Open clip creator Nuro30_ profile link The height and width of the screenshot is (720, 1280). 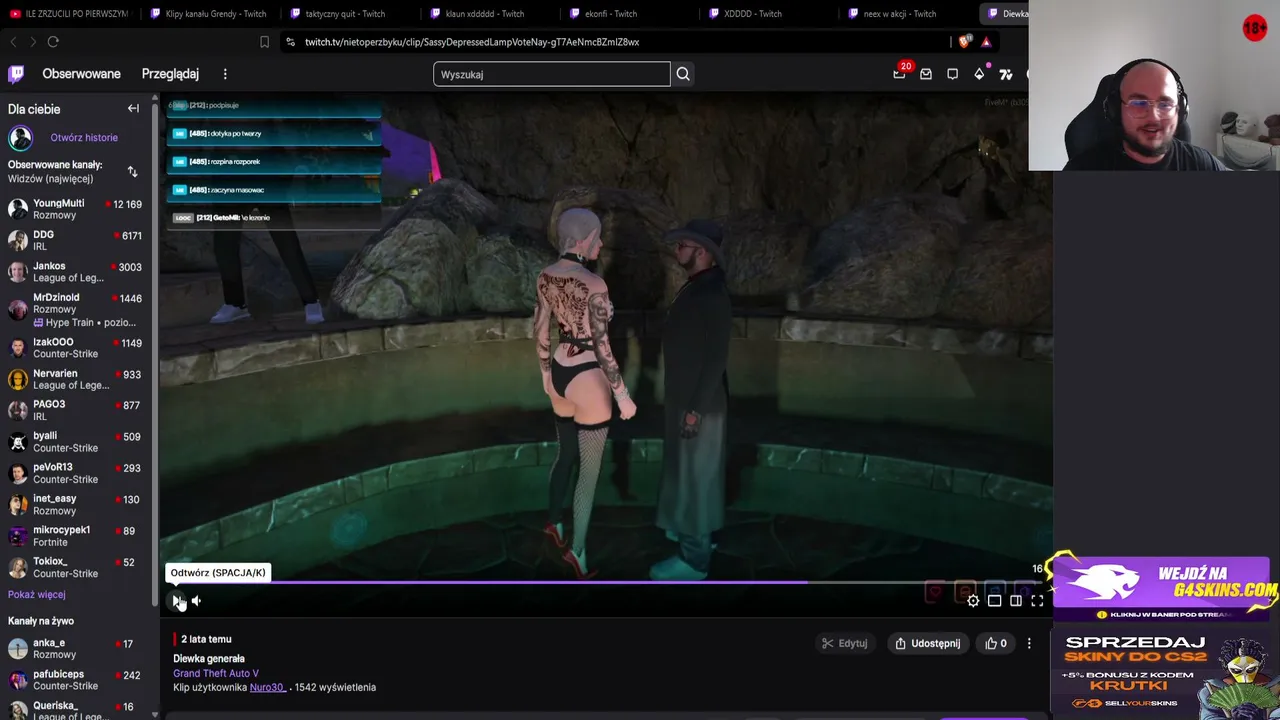click(x=267, y=687)
